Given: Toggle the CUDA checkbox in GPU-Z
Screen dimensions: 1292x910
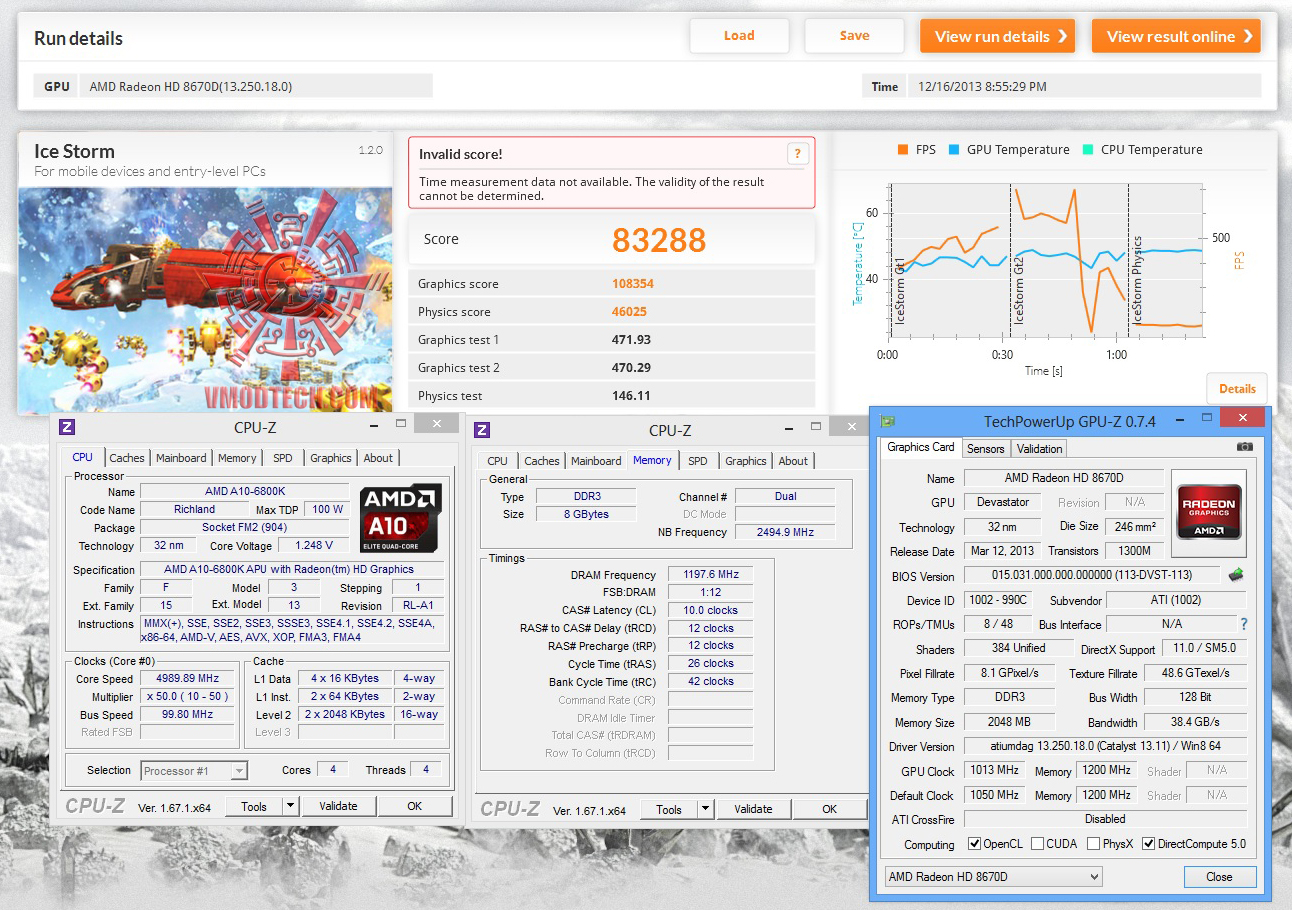Looking at the screenshot, I should click(x=1037, y=844).
